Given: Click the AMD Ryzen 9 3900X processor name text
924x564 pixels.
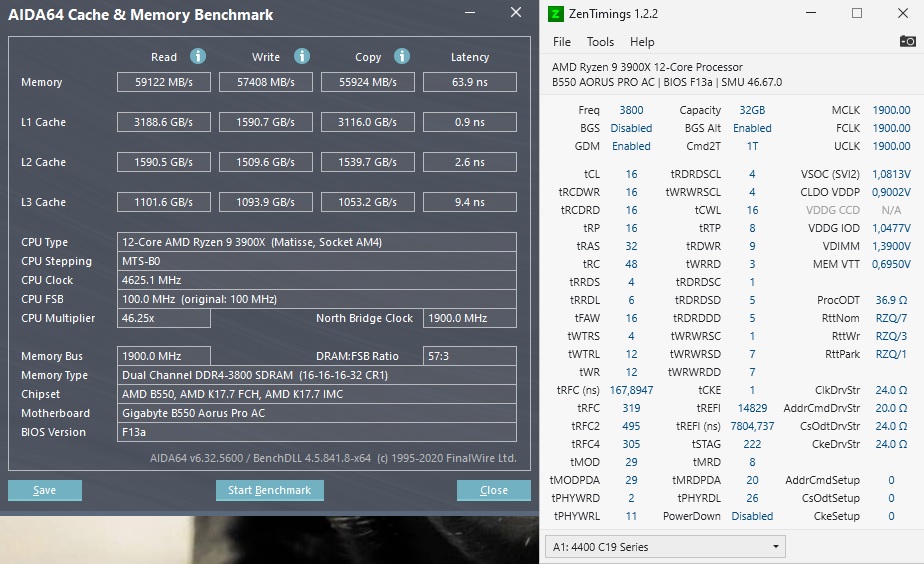Looking at the screenshot, I should point(647,67).
